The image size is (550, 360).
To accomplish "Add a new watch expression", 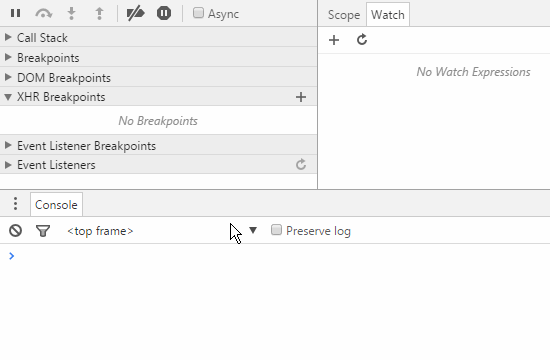I will click(334, 40).
